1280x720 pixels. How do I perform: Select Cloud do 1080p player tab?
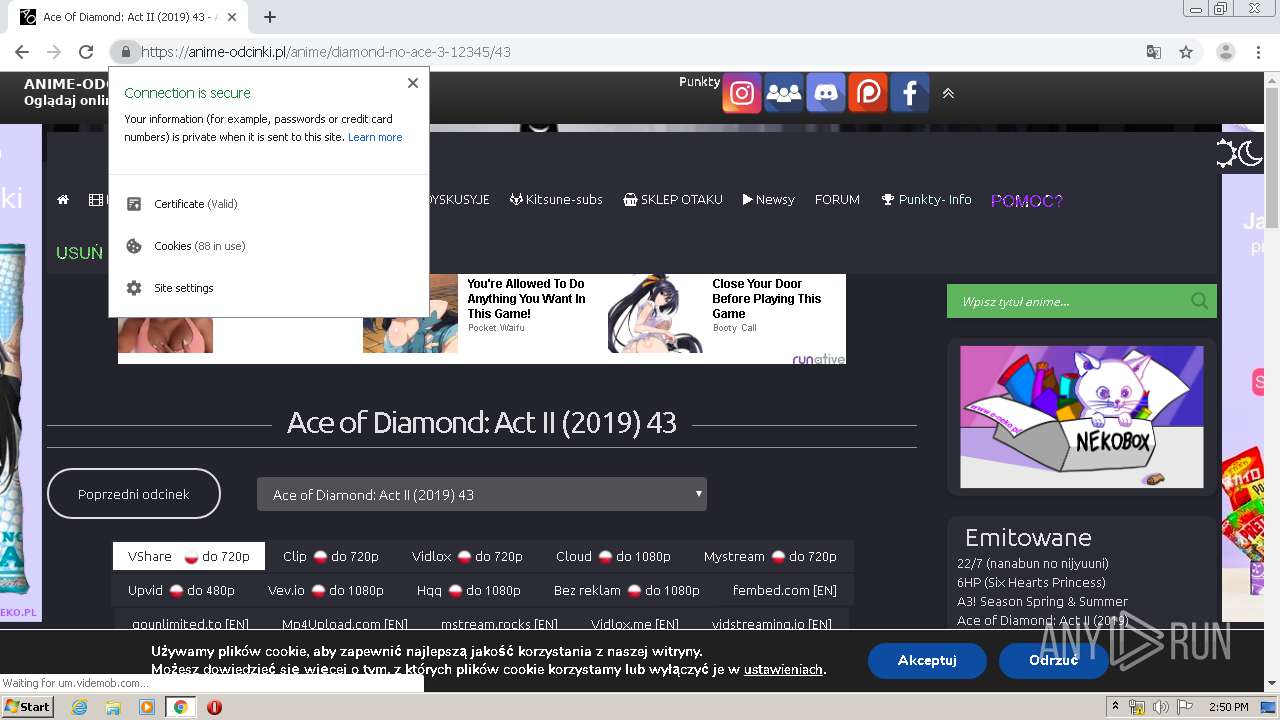[613, 556]
